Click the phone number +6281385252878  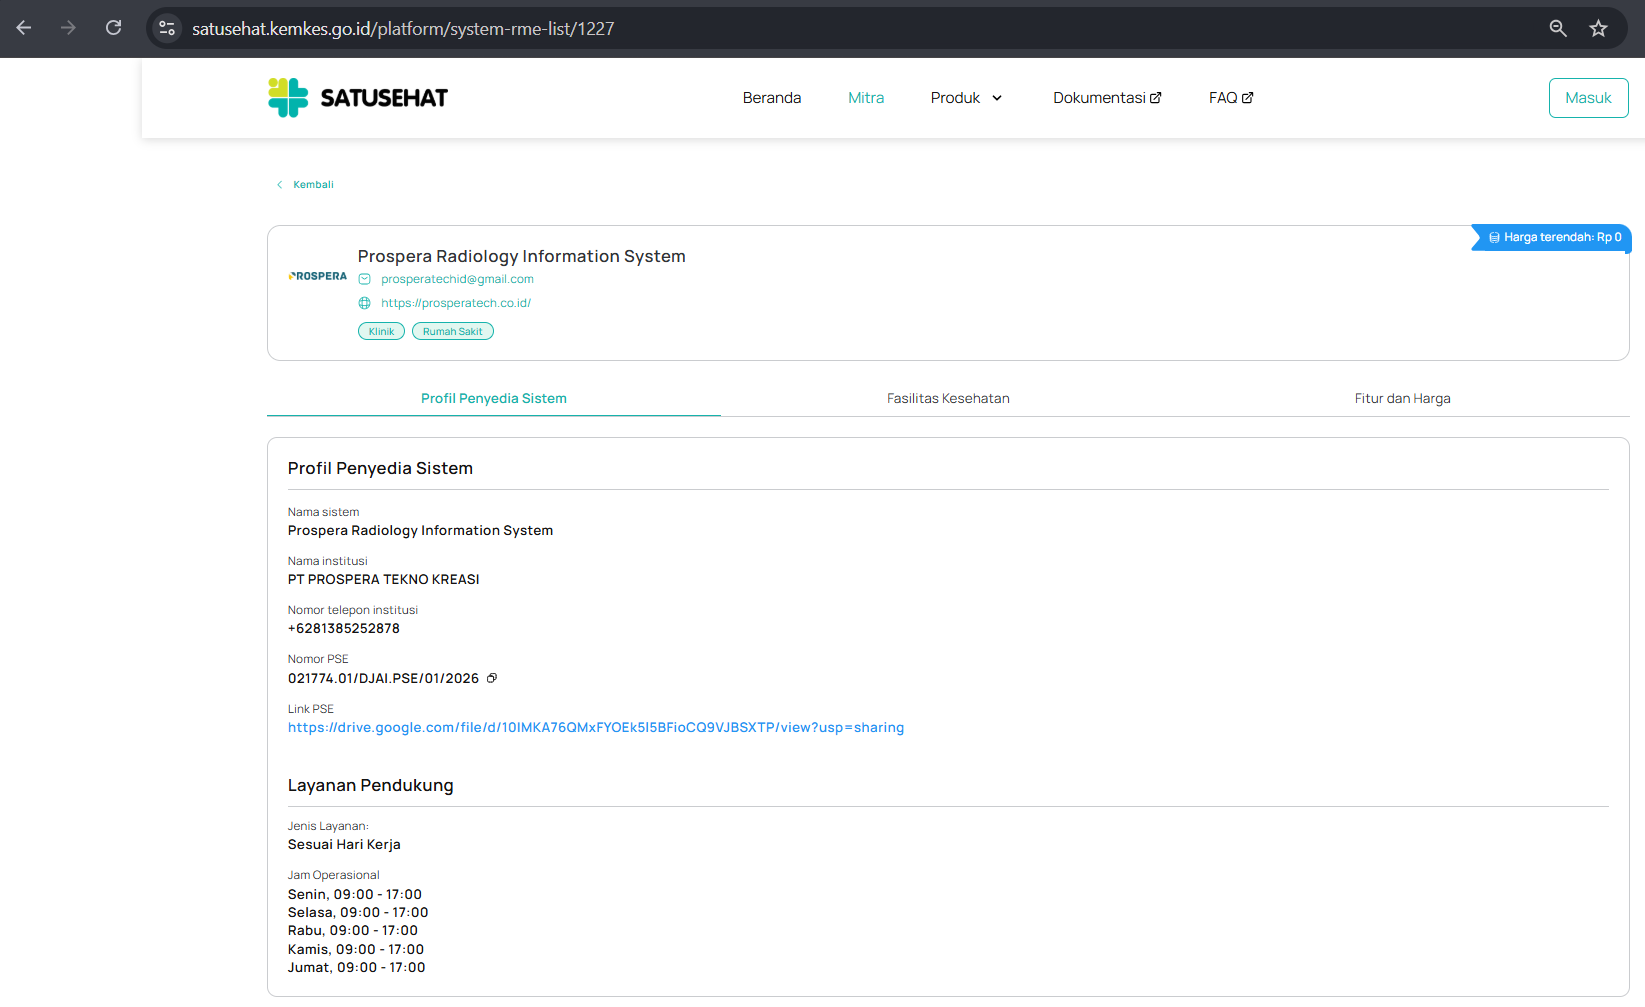pyautogui.click(x=344, y=629)
